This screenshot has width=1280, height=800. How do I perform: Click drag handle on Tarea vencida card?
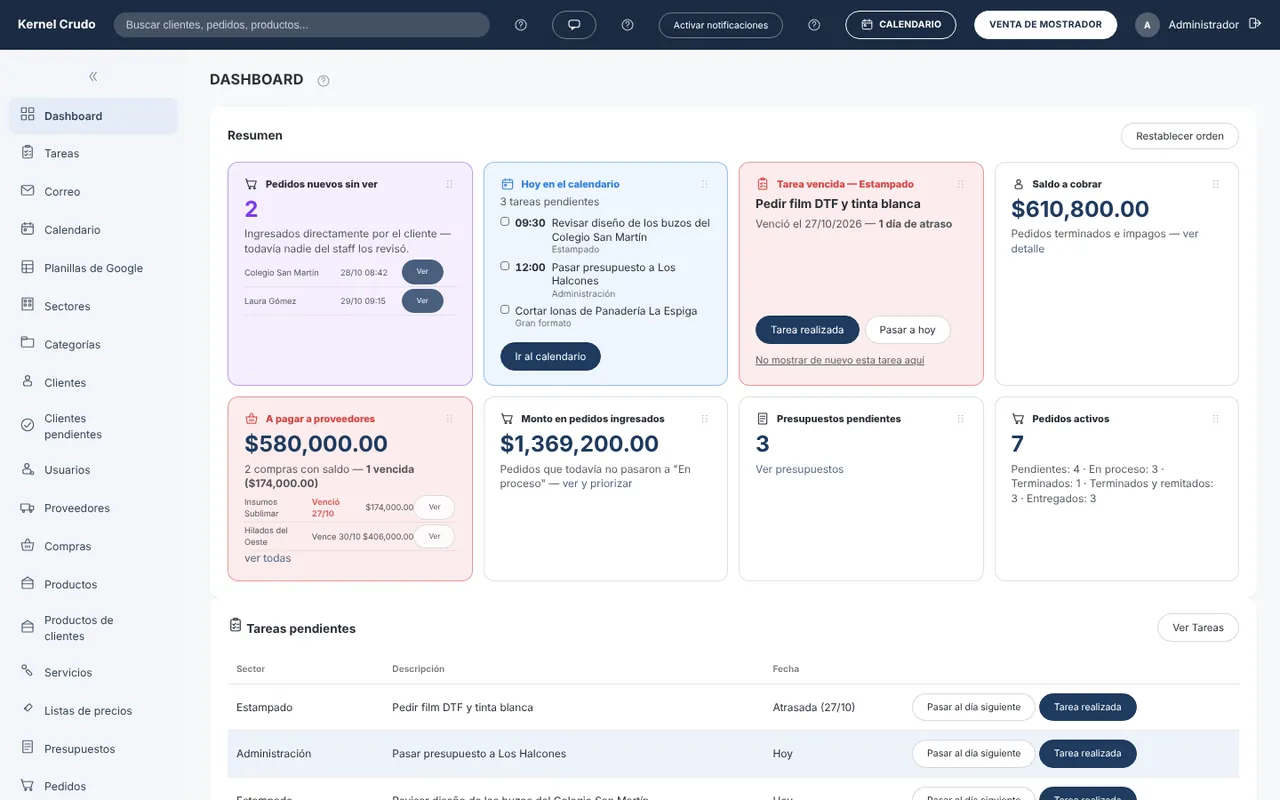961,184
